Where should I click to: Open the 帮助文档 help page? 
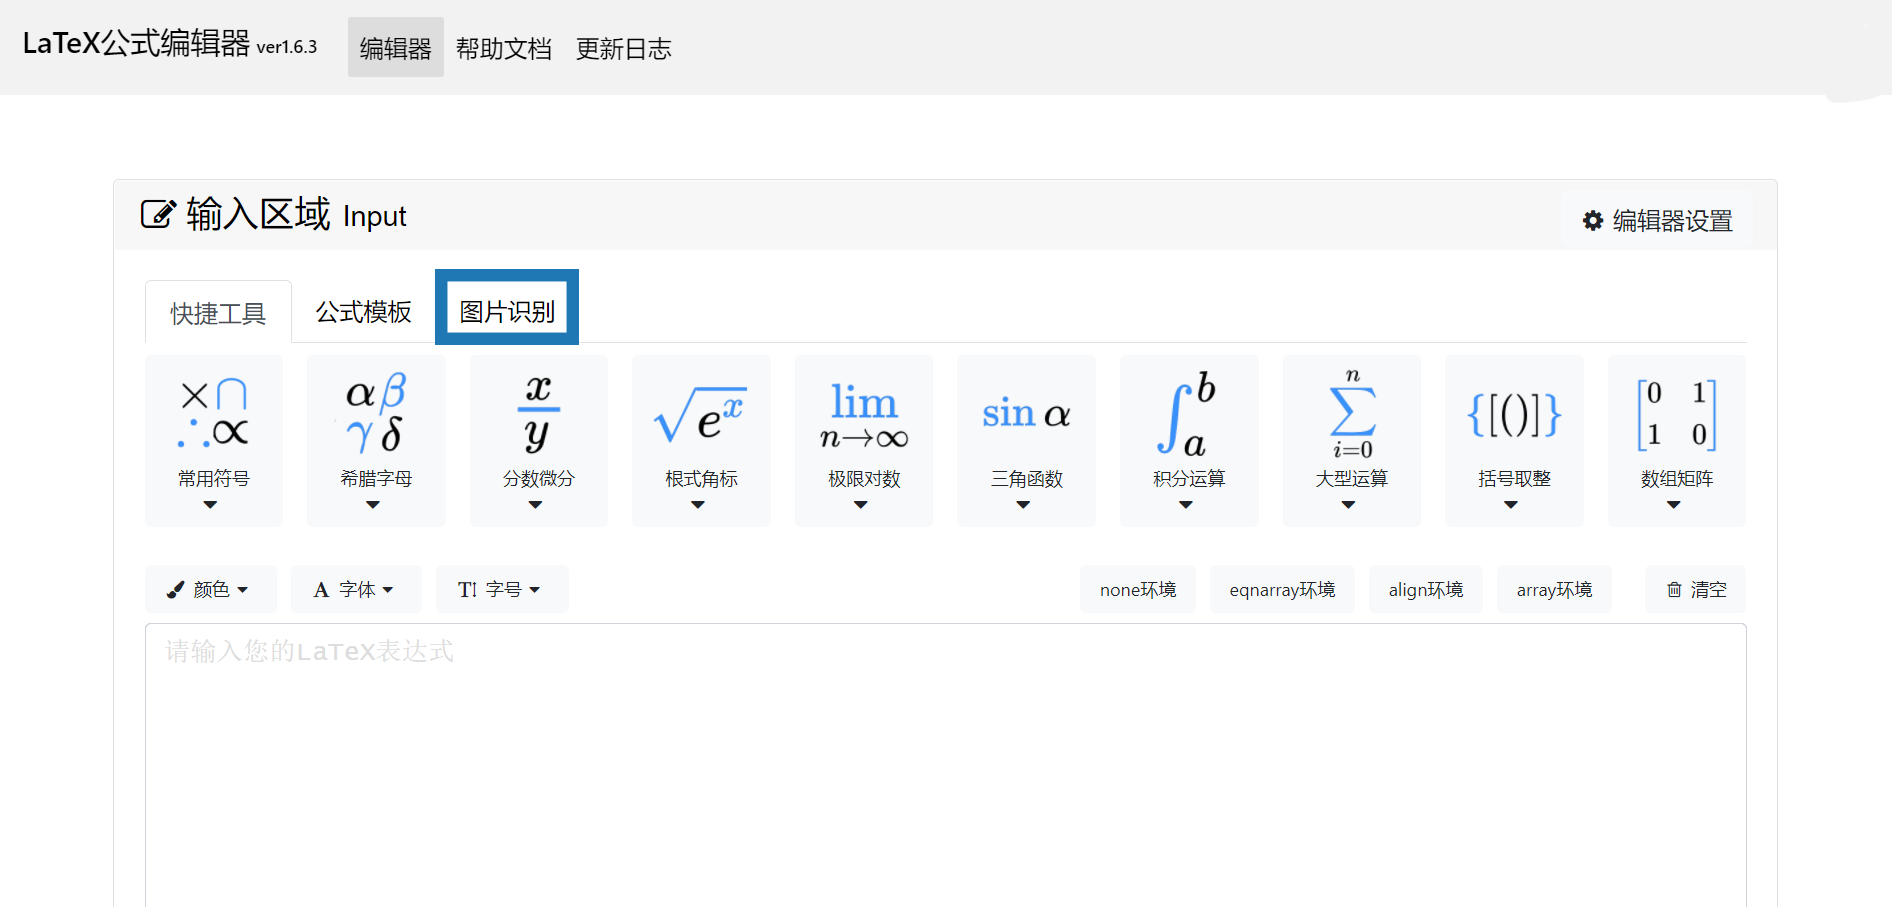tap(504, 48)
